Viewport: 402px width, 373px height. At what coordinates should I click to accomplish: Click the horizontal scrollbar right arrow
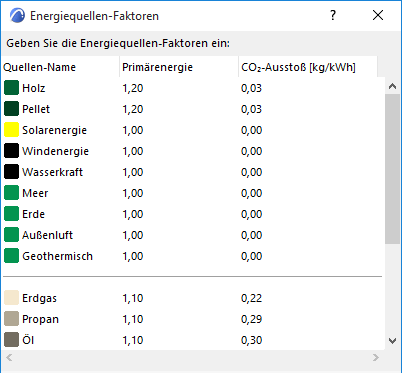click(376, 358)
